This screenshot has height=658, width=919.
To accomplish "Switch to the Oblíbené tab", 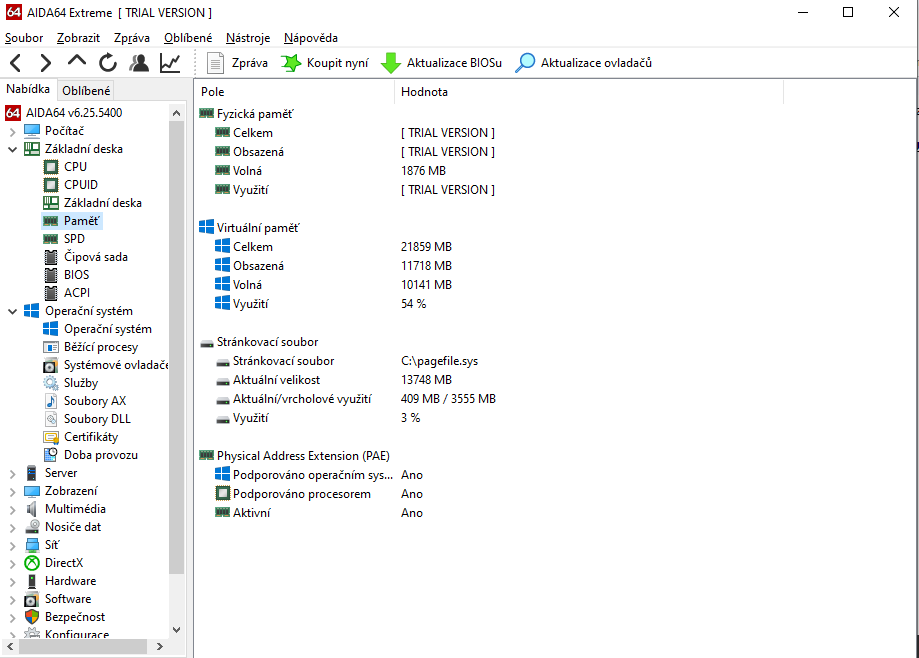I will [x=86, y=91].
